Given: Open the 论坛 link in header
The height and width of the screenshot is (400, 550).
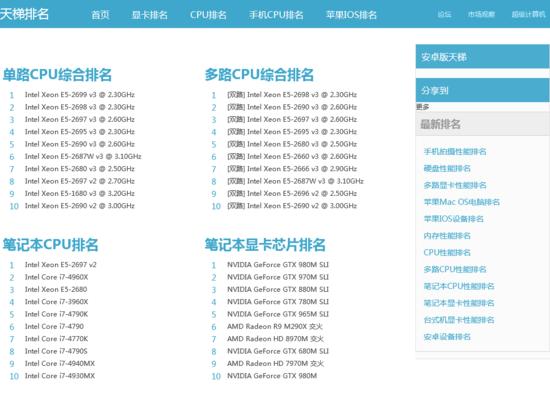Looking at the screenshot, I should (x=444, y=14).
